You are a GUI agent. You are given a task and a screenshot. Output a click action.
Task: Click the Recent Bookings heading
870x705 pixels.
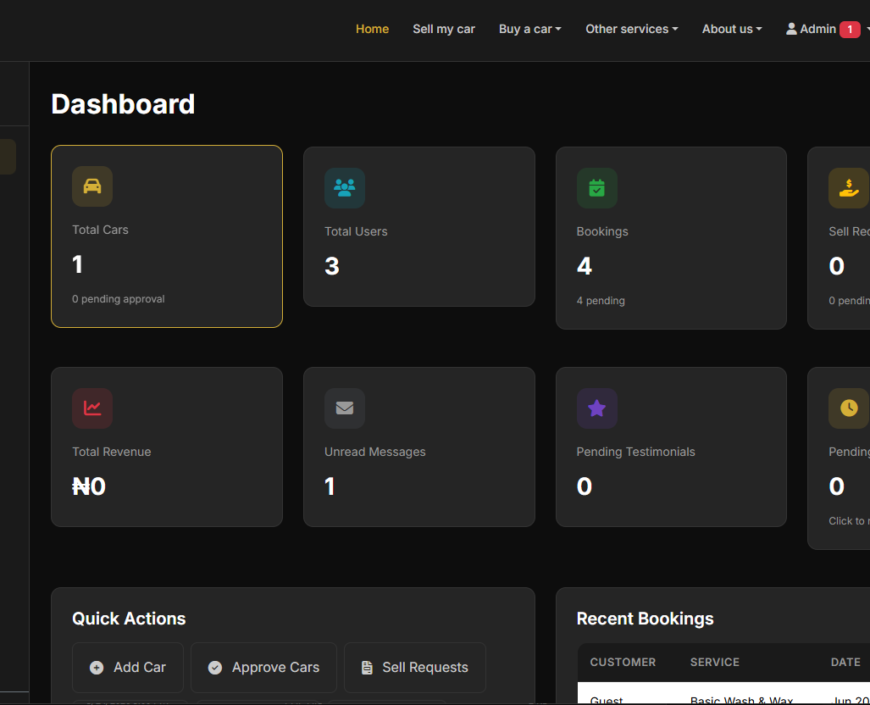(x=645, y=618)
